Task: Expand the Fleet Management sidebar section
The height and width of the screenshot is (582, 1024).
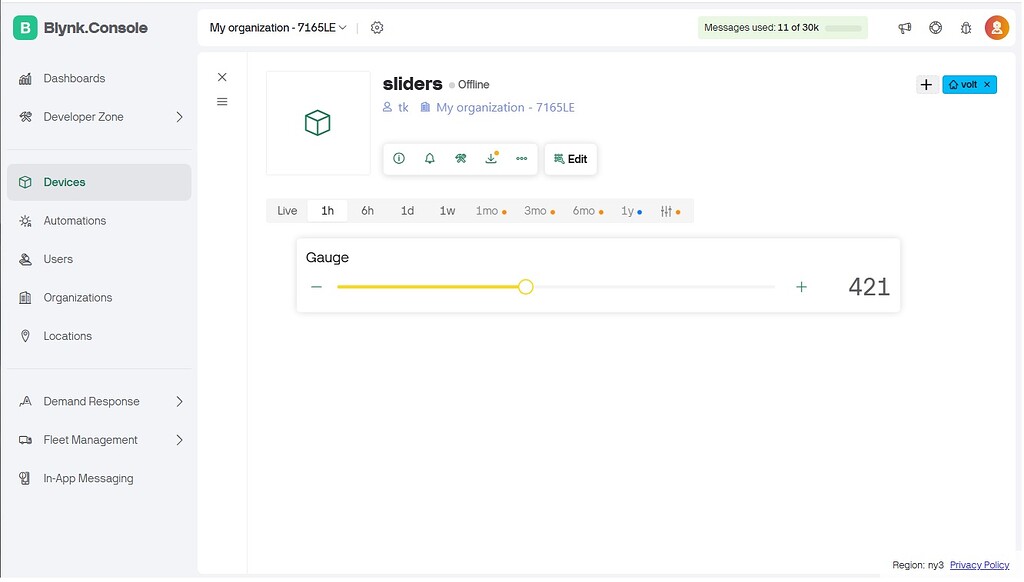Action: (100, 439)
